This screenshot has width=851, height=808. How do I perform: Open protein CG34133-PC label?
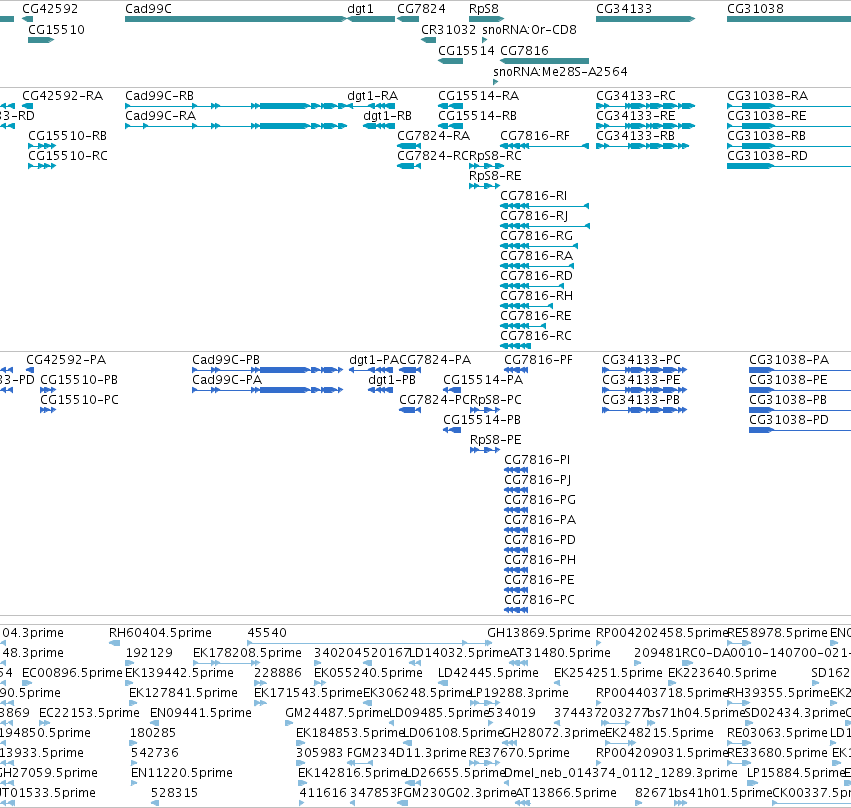641,360
